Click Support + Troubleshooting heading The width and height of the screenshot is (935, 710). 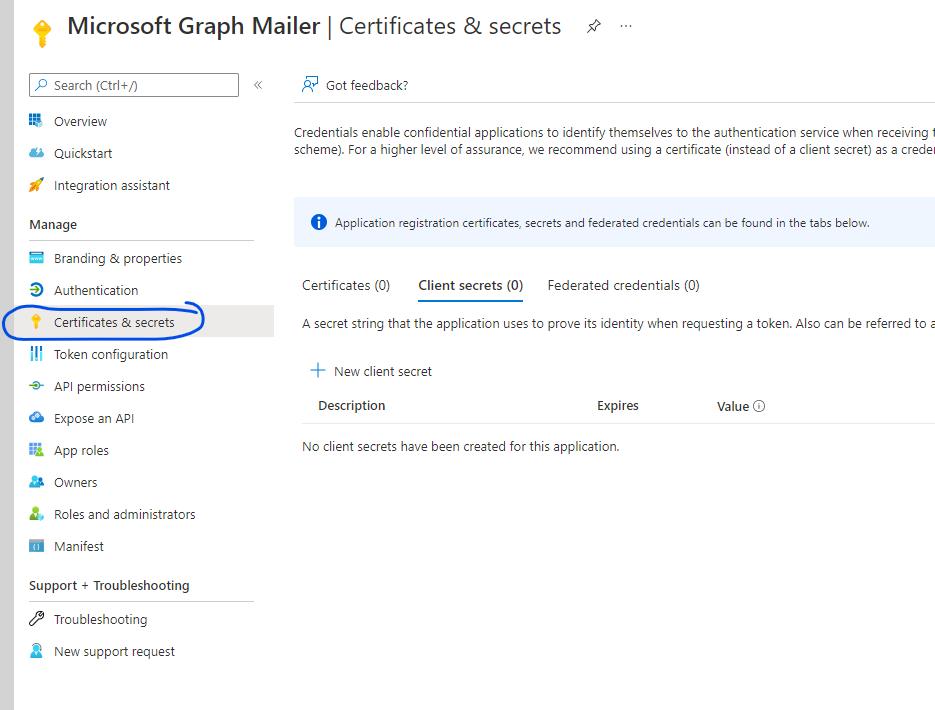tap(109, 585)
